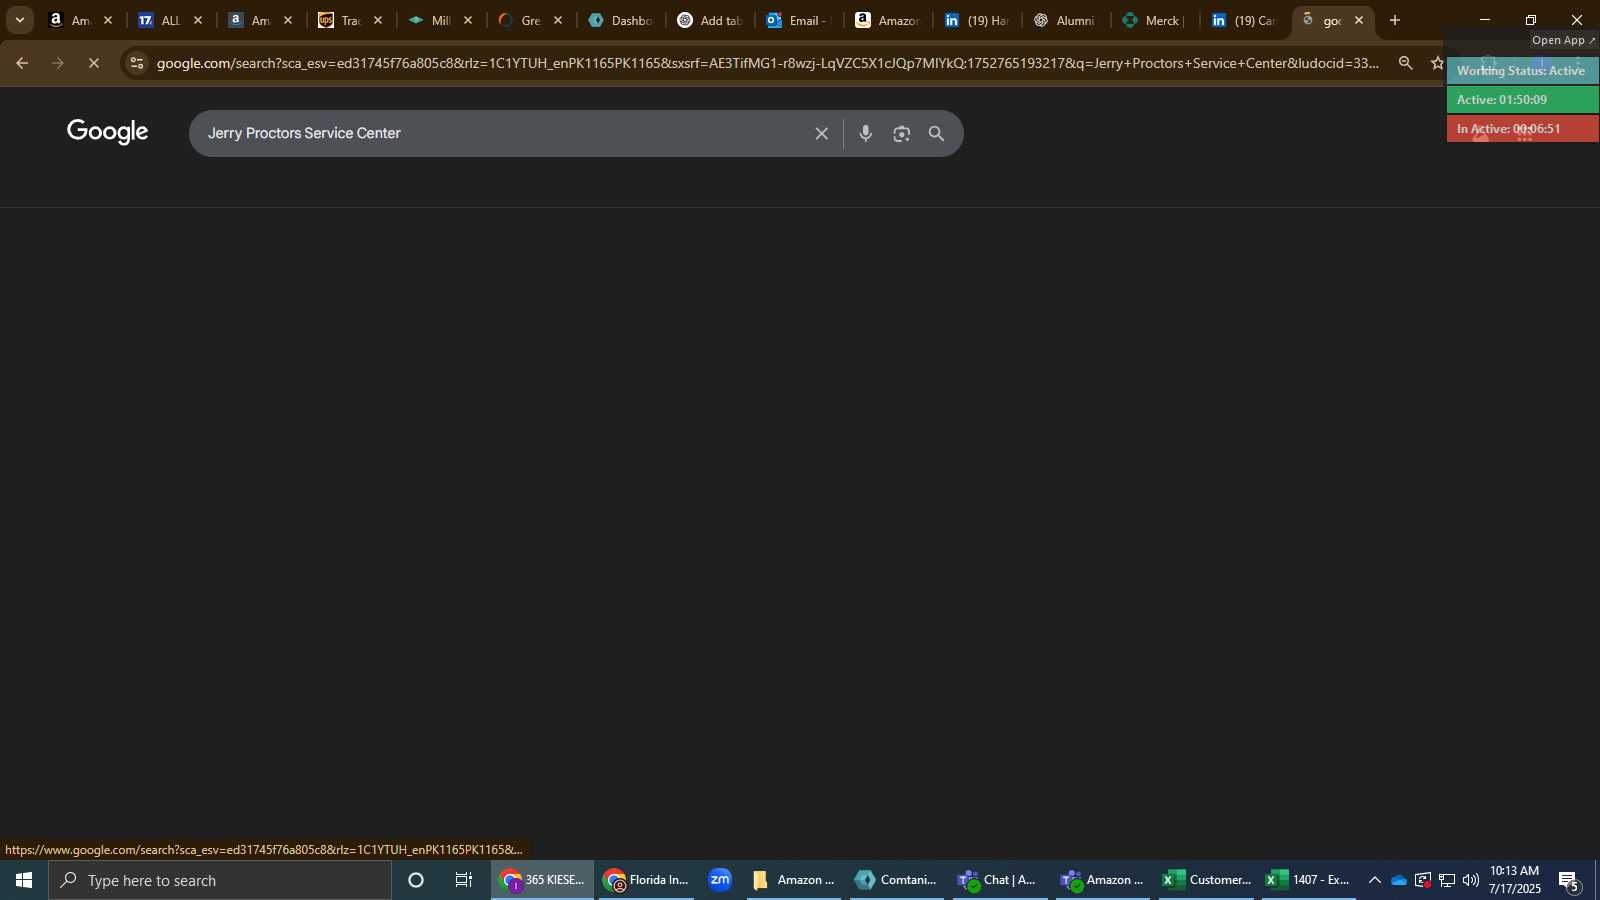Bookmark this page with the star icon

click(1437, 63)
